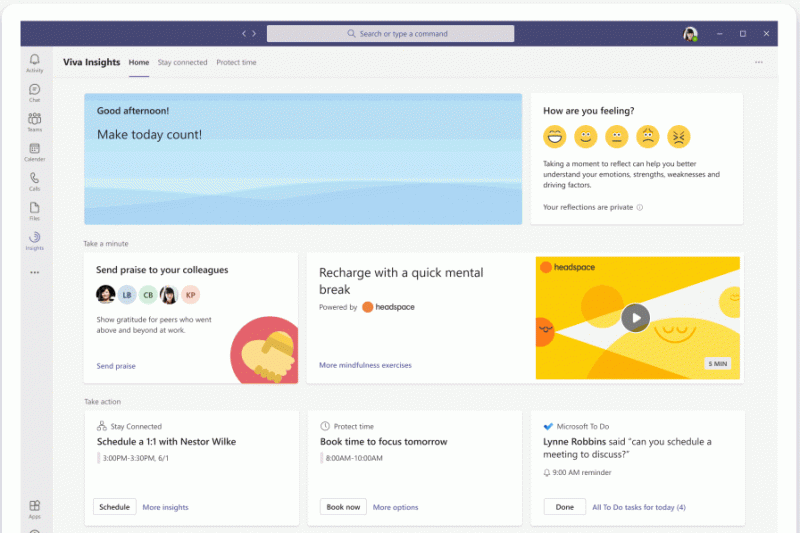Open the Calls icon
The image size is (800, 533).
pos(35,180)
